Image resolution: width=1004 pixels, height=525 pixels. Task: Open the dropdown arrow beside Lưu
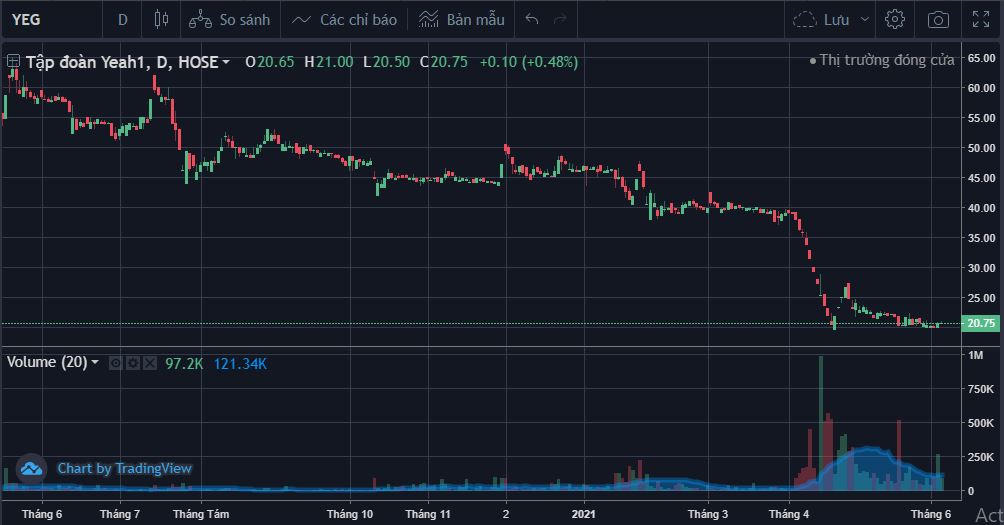coord(864,19)
